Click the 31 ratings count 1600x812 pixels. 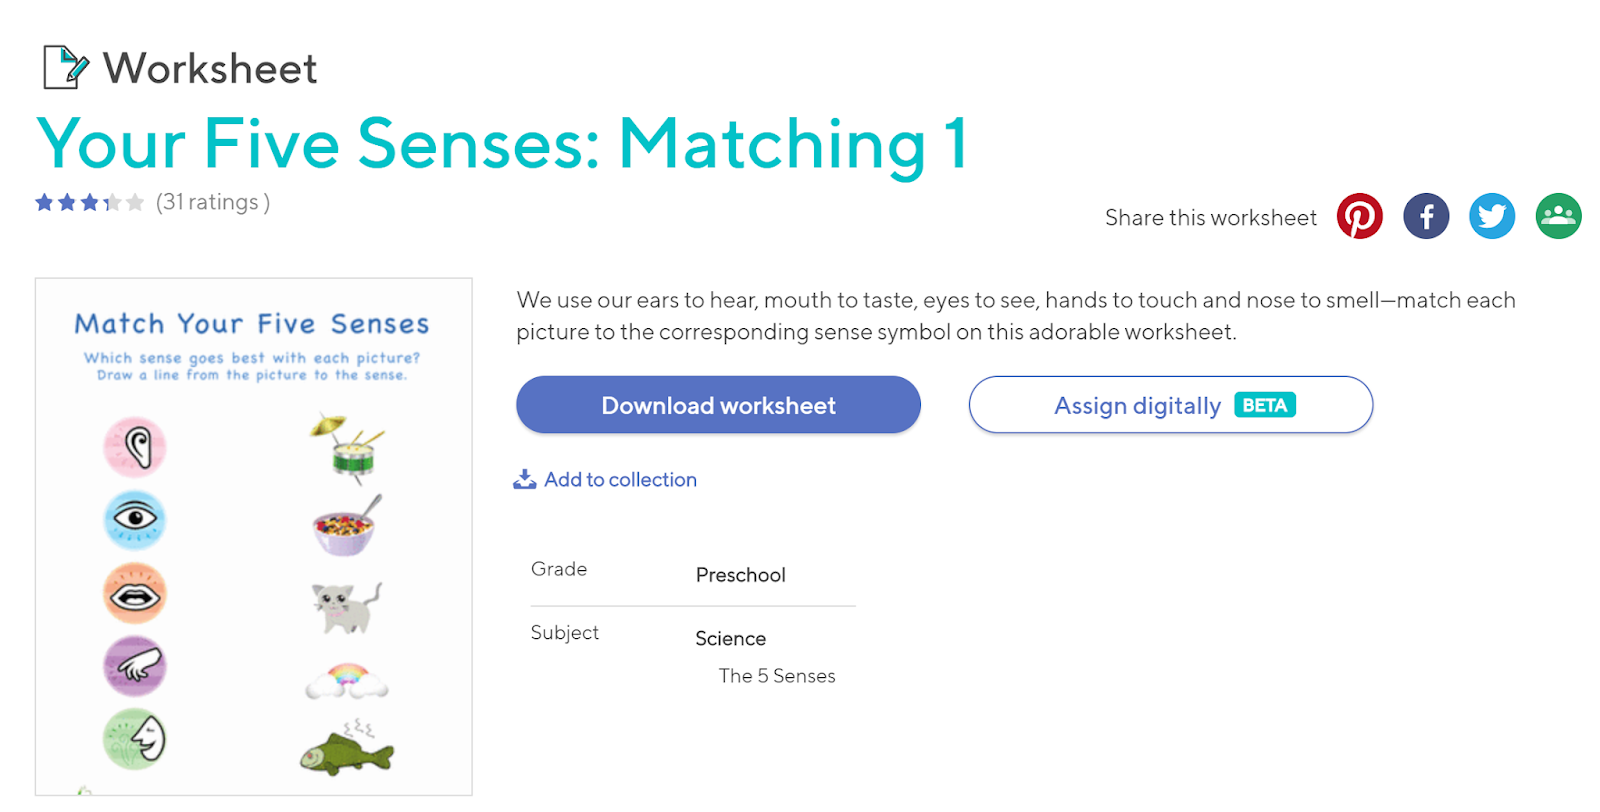click(x=212, y=203)
